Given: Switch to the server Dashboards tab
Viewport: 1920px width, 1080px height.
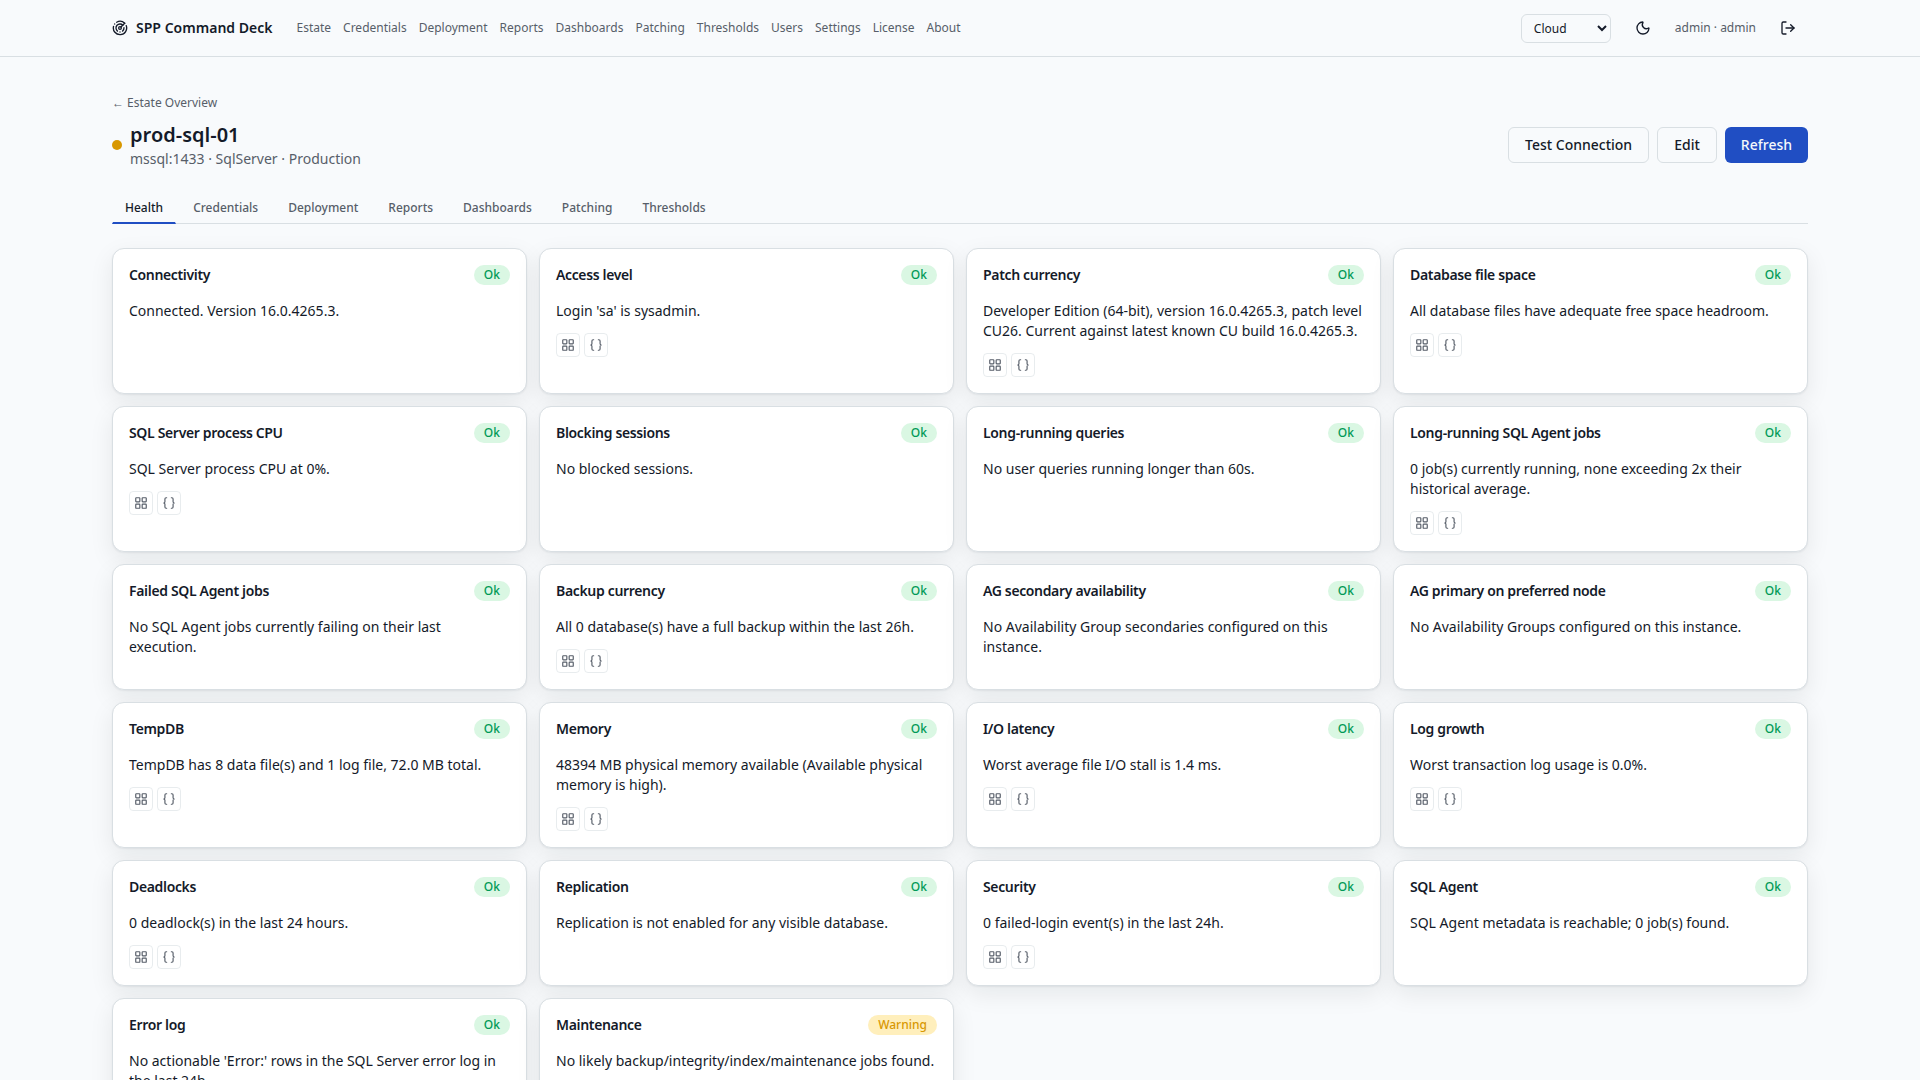Looking at the screenshot, I should pos(497,208).
